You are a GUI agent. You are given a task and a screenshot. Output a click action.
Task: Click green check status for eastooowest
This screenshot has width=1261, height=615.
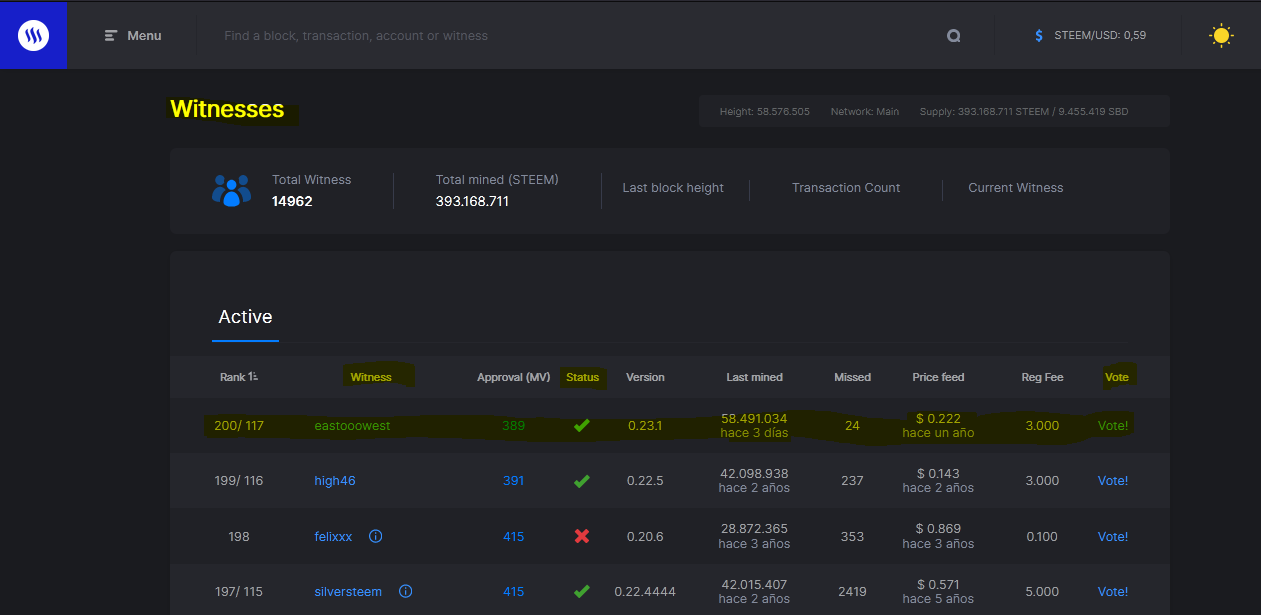click(x=581, y=425)
